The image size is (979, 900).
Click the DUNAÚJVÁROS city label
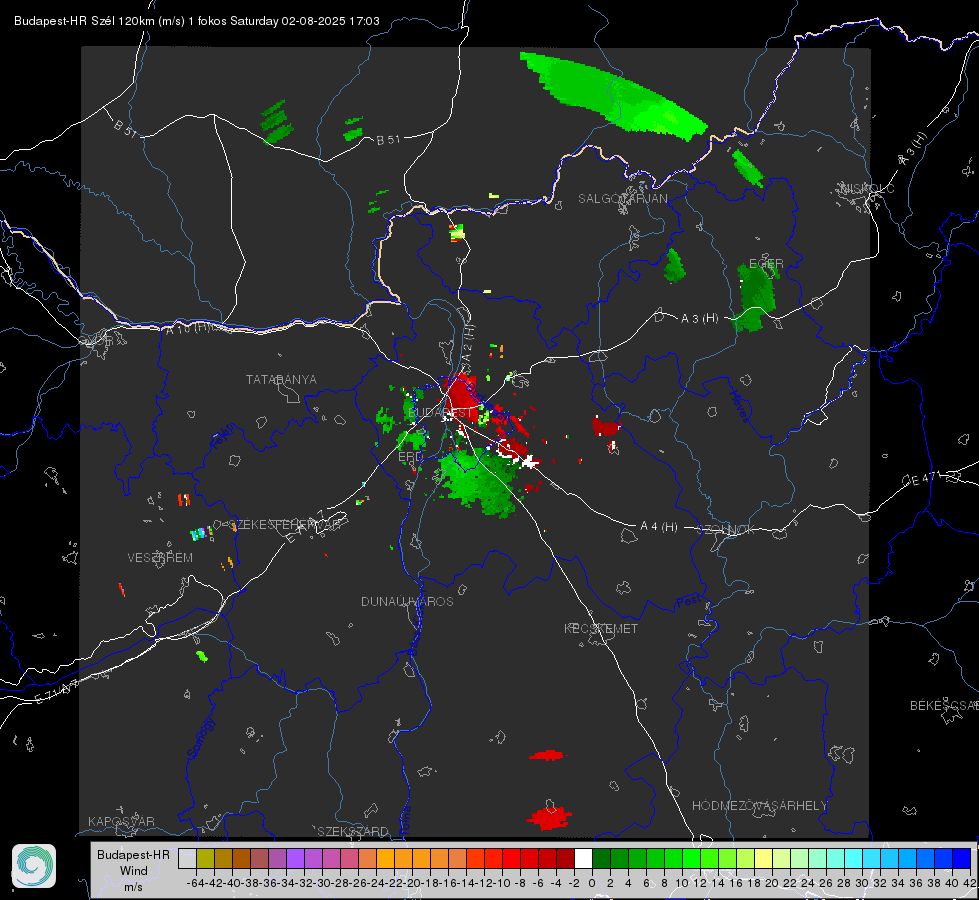[x=407, y=601]
